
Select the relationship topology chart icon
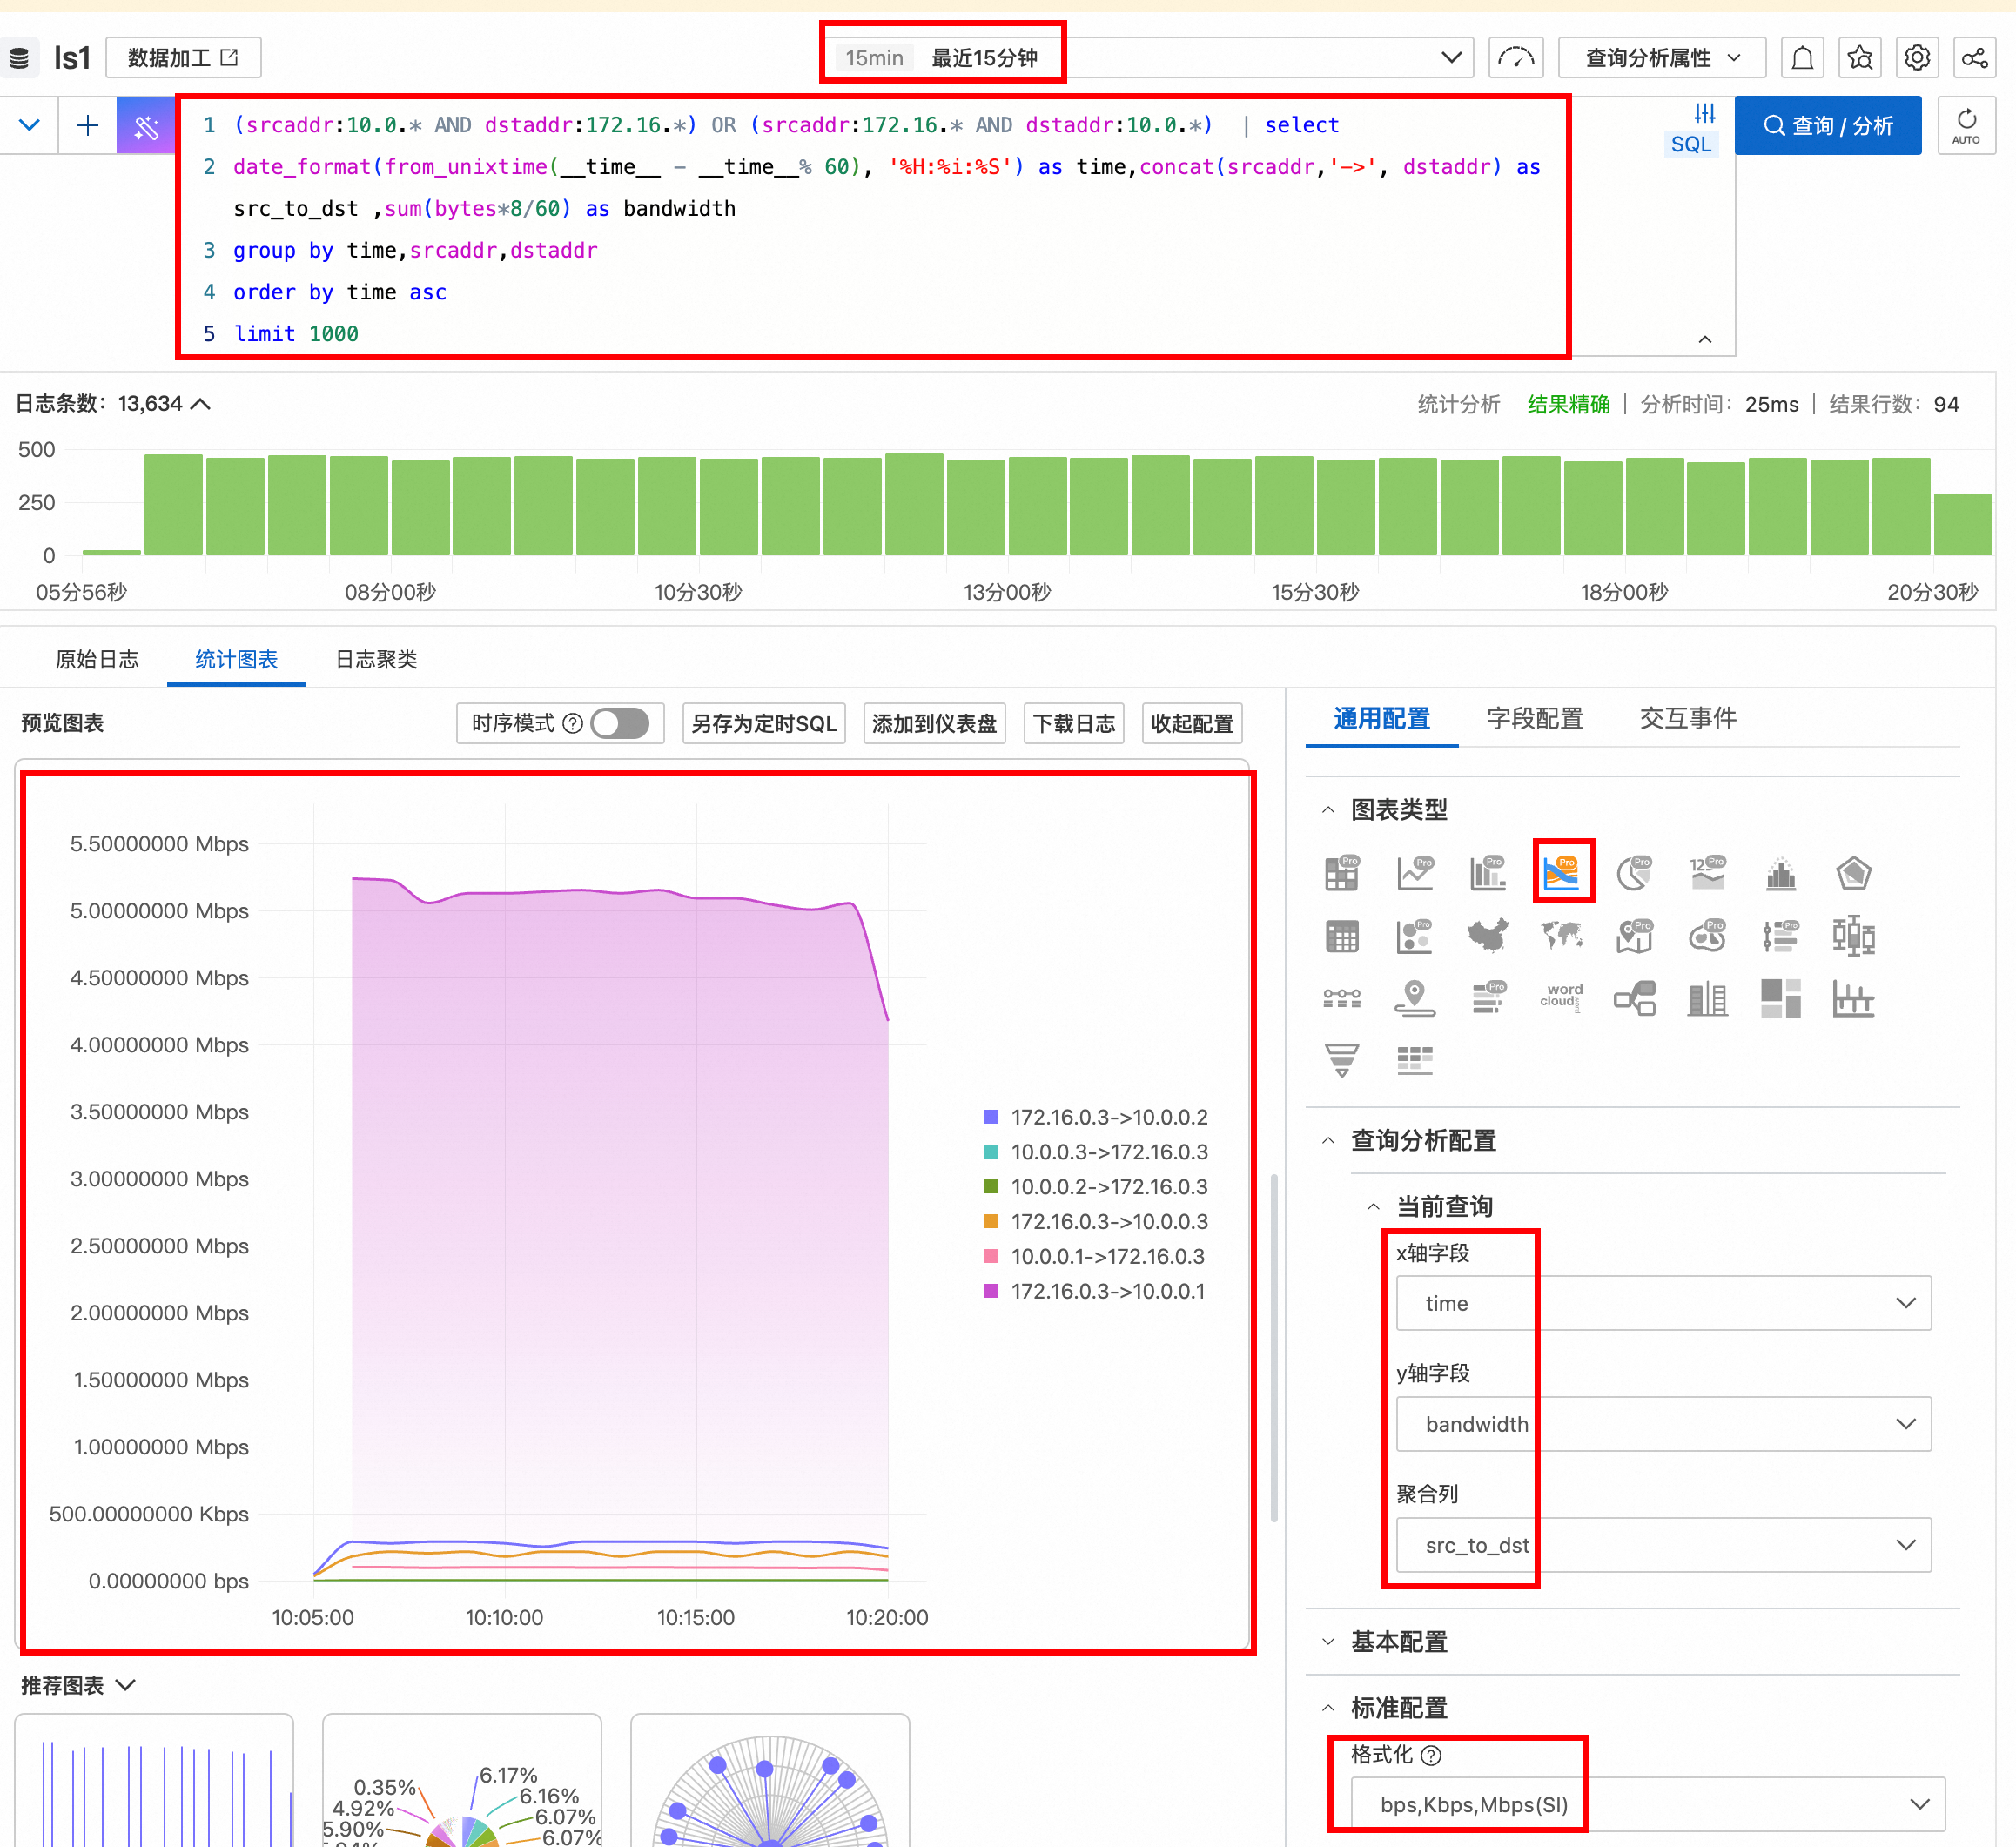point(1635,997)
